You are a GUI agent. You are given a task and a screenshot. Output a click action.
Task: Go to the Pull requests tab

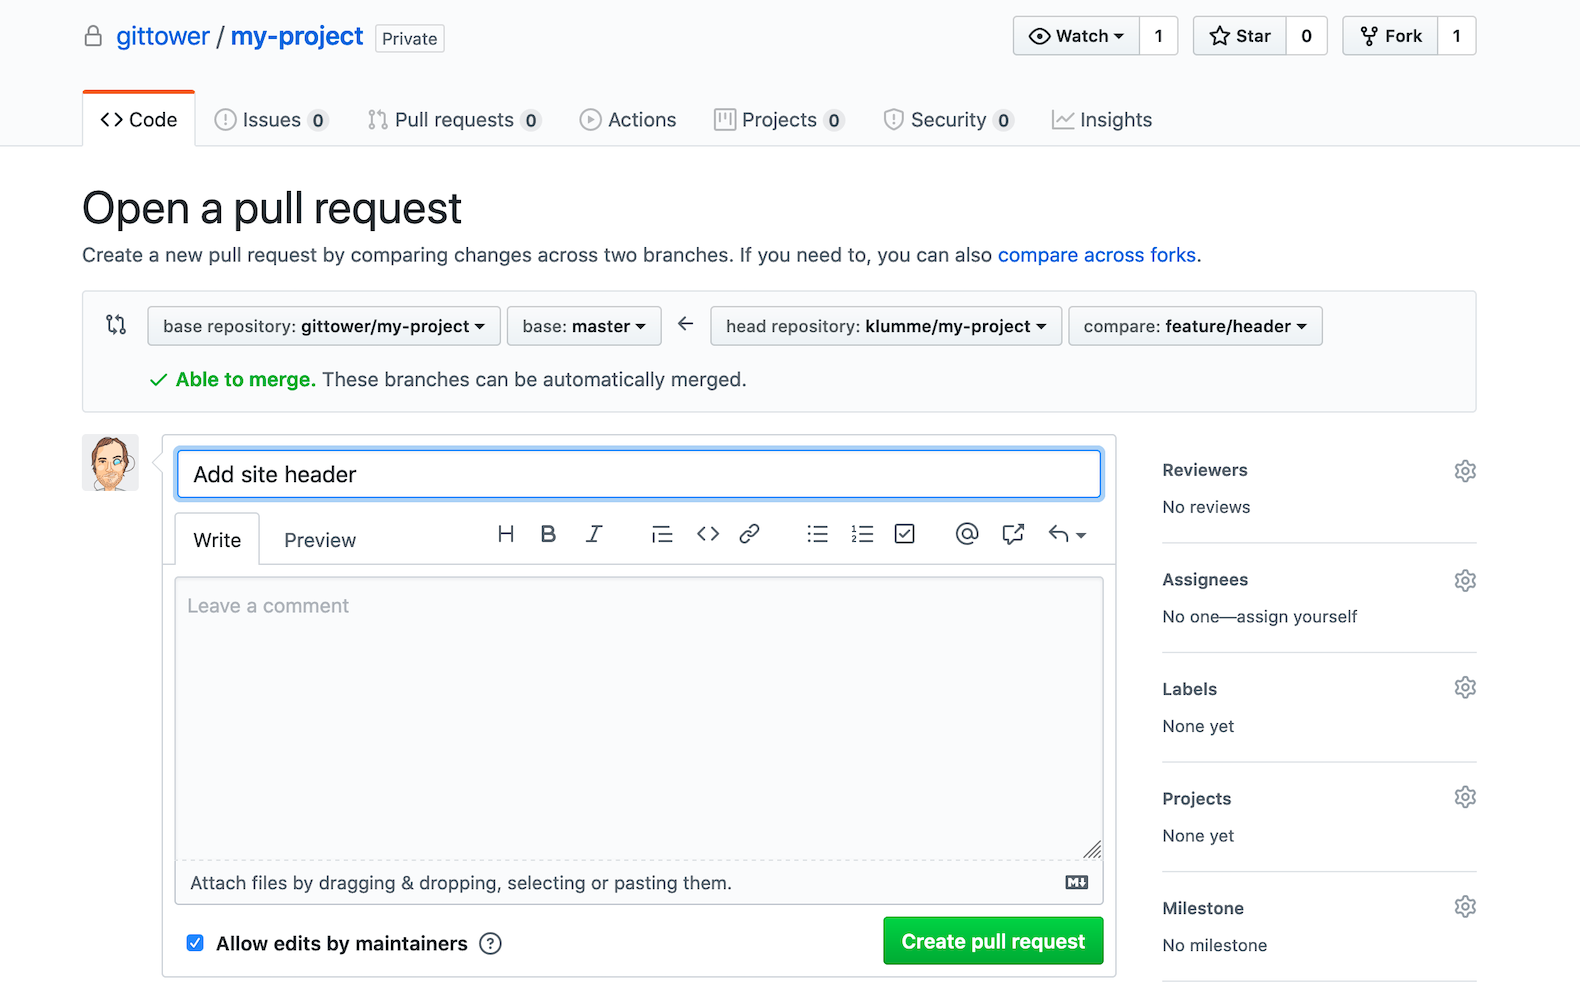click(453, 120)
